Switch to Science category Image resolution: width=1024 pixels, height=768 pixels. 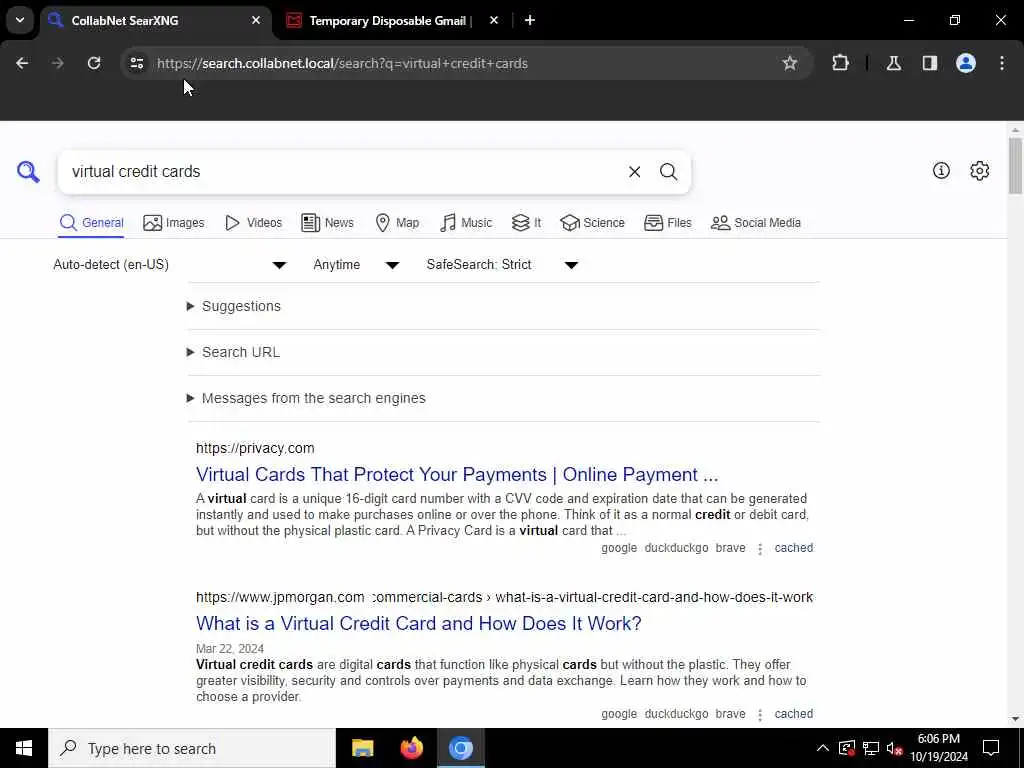592,223
